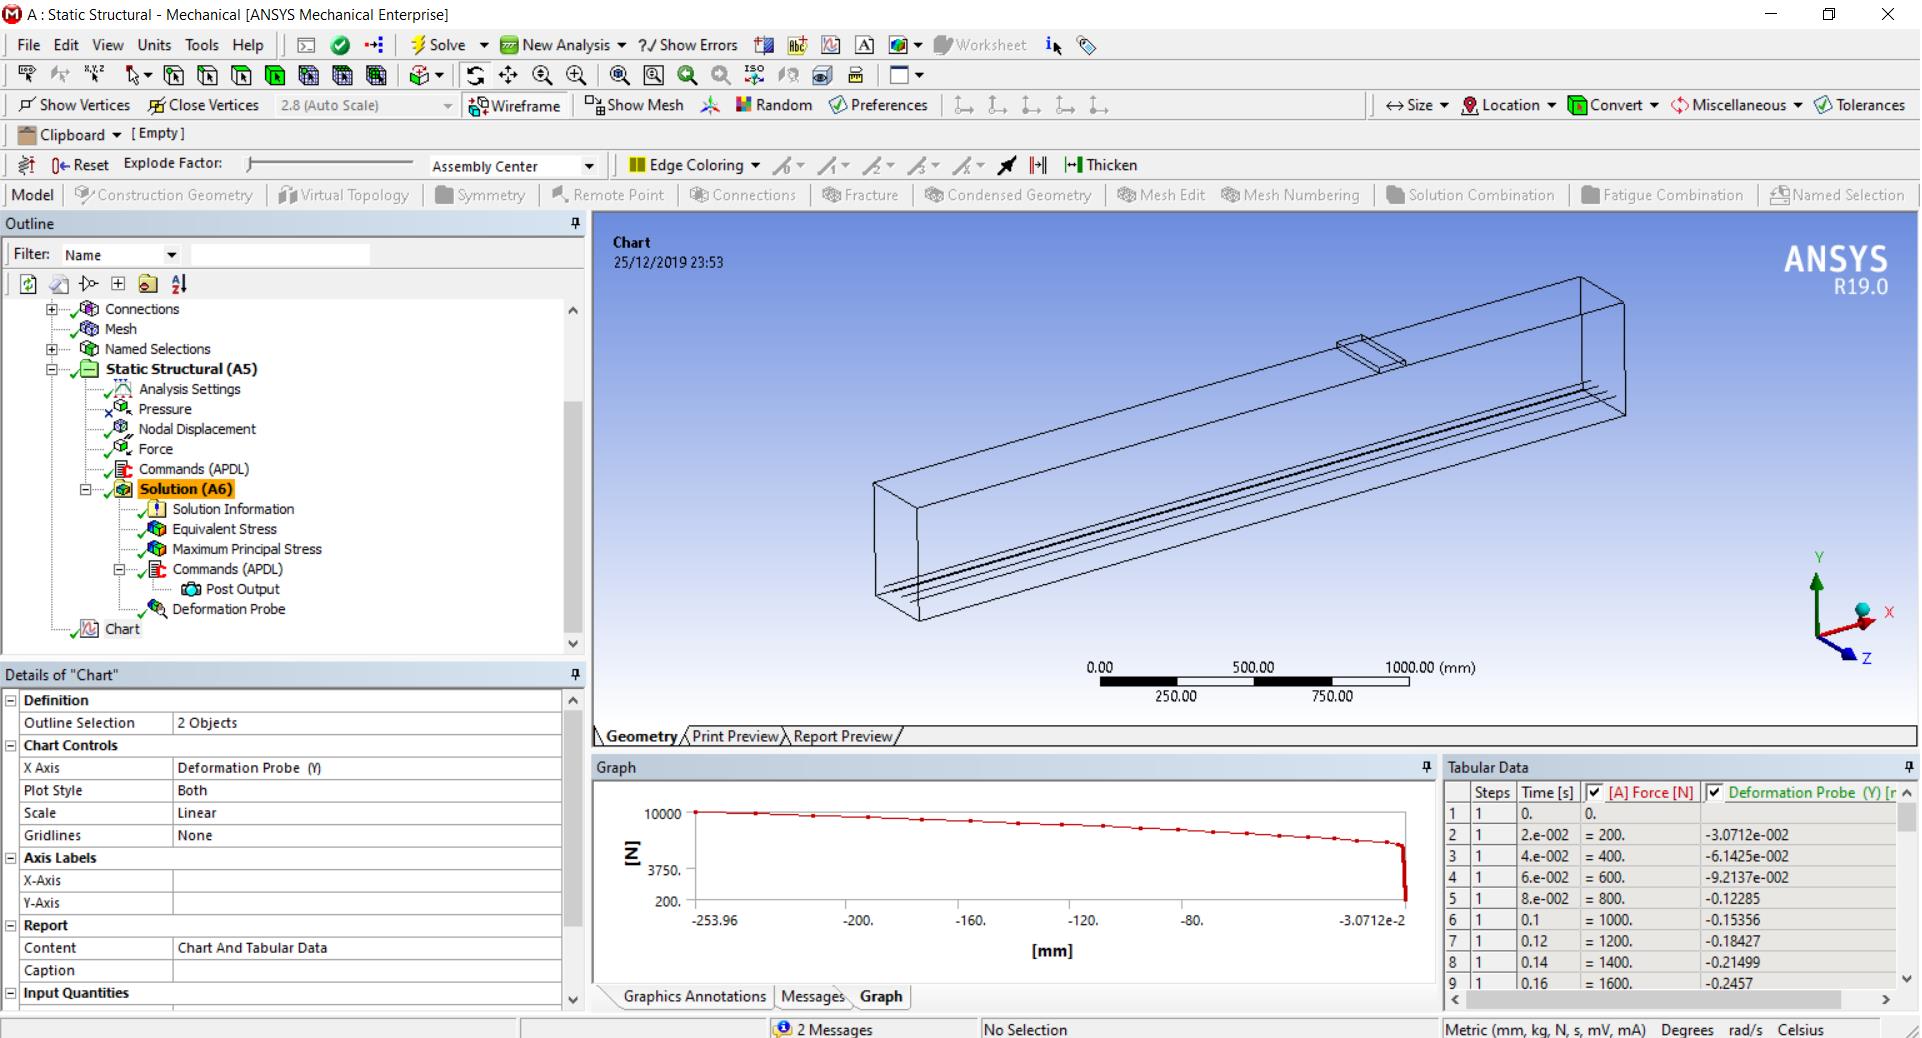Click the Refresh icon in Outline toolbar
This screenshot has width=1922, height=1038.
(x=28, y=284)
